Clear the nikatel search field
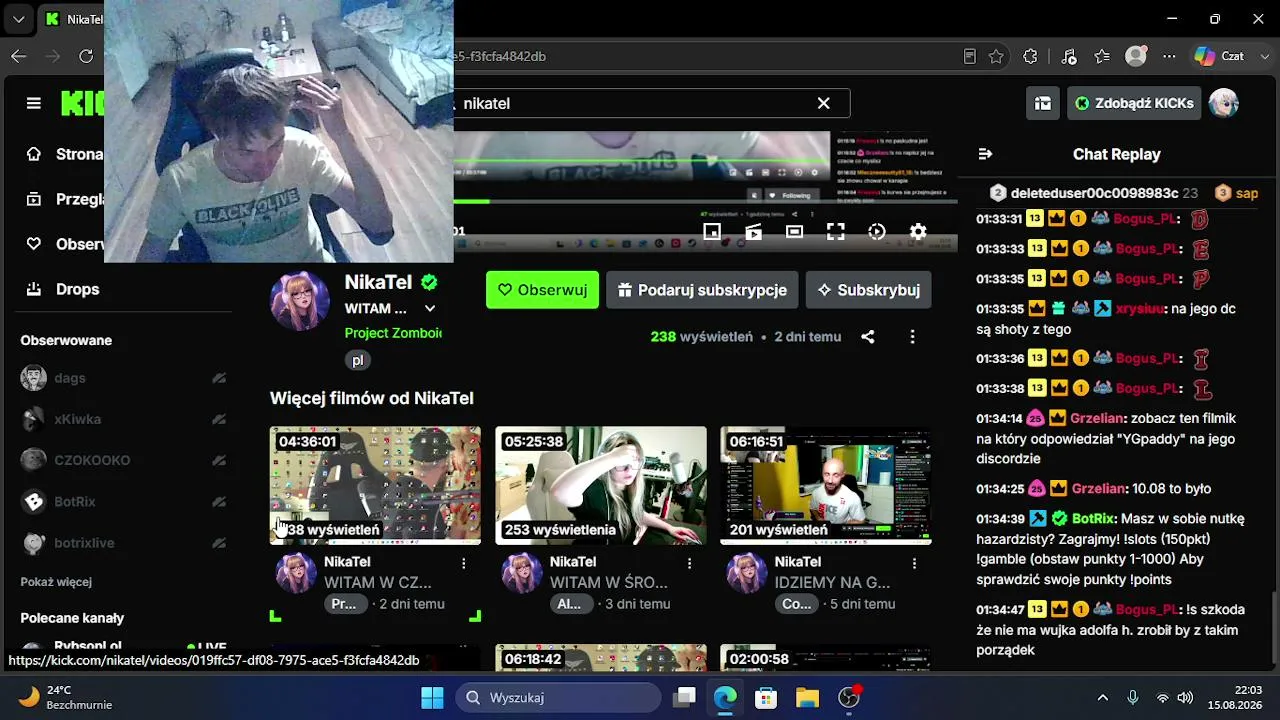Screen dimensions: 1280x720 click(823, 103)
